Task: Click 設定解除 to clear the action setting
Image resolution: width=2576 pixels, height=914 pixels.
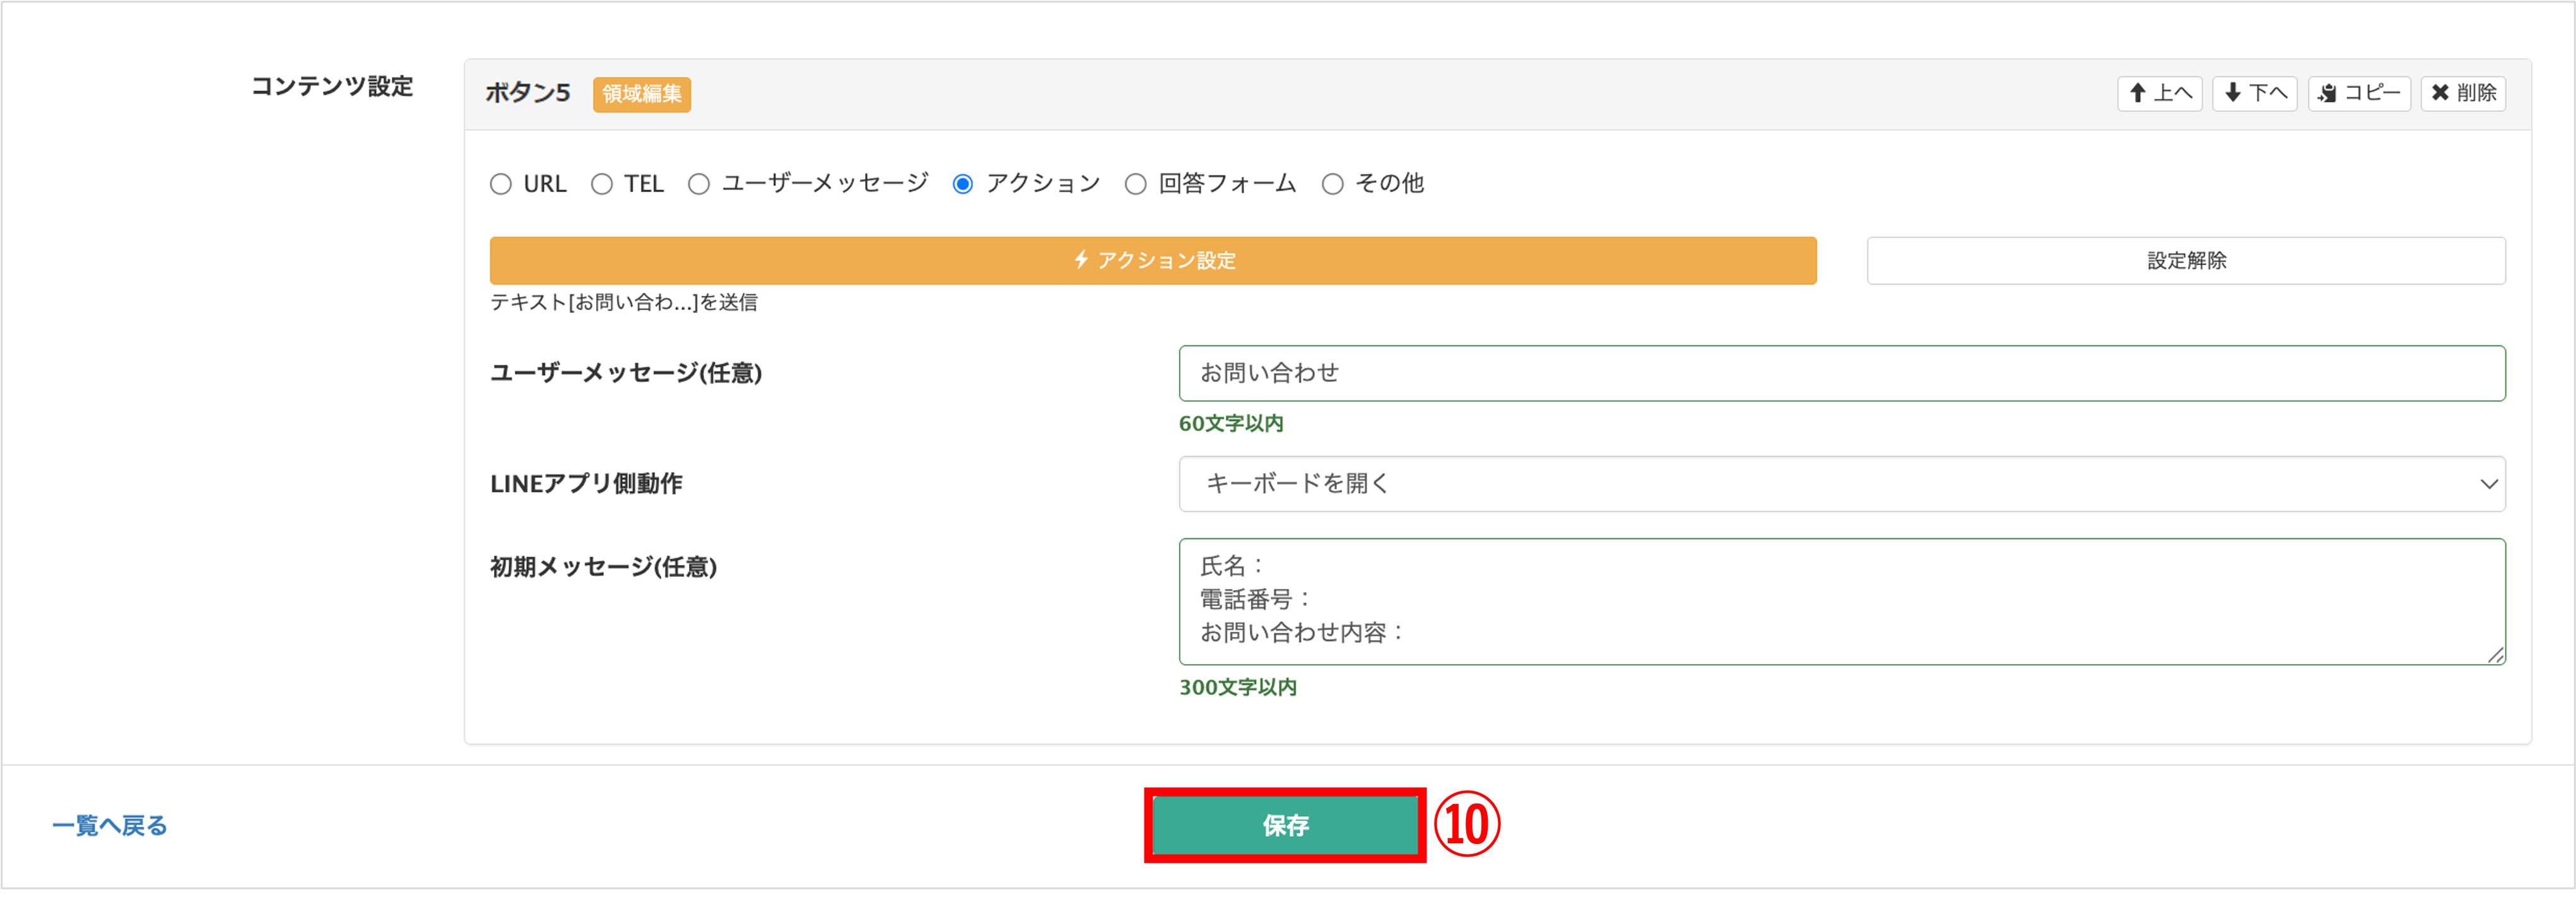Action: pos(2186,260)
